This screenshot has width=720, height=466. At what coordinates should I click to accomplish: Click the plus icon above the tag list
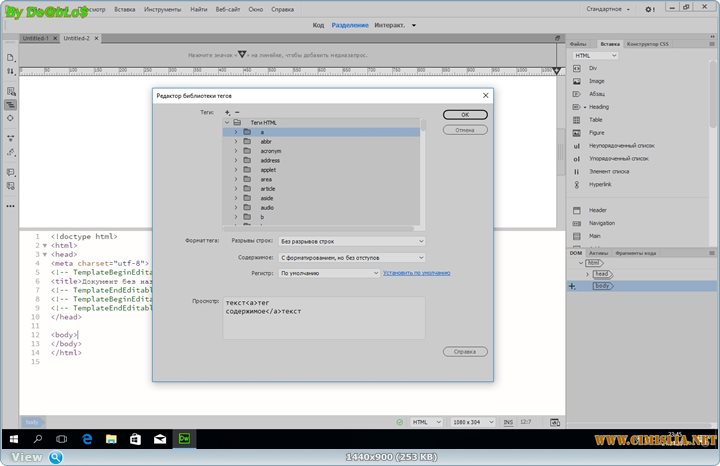coord(227,113)
